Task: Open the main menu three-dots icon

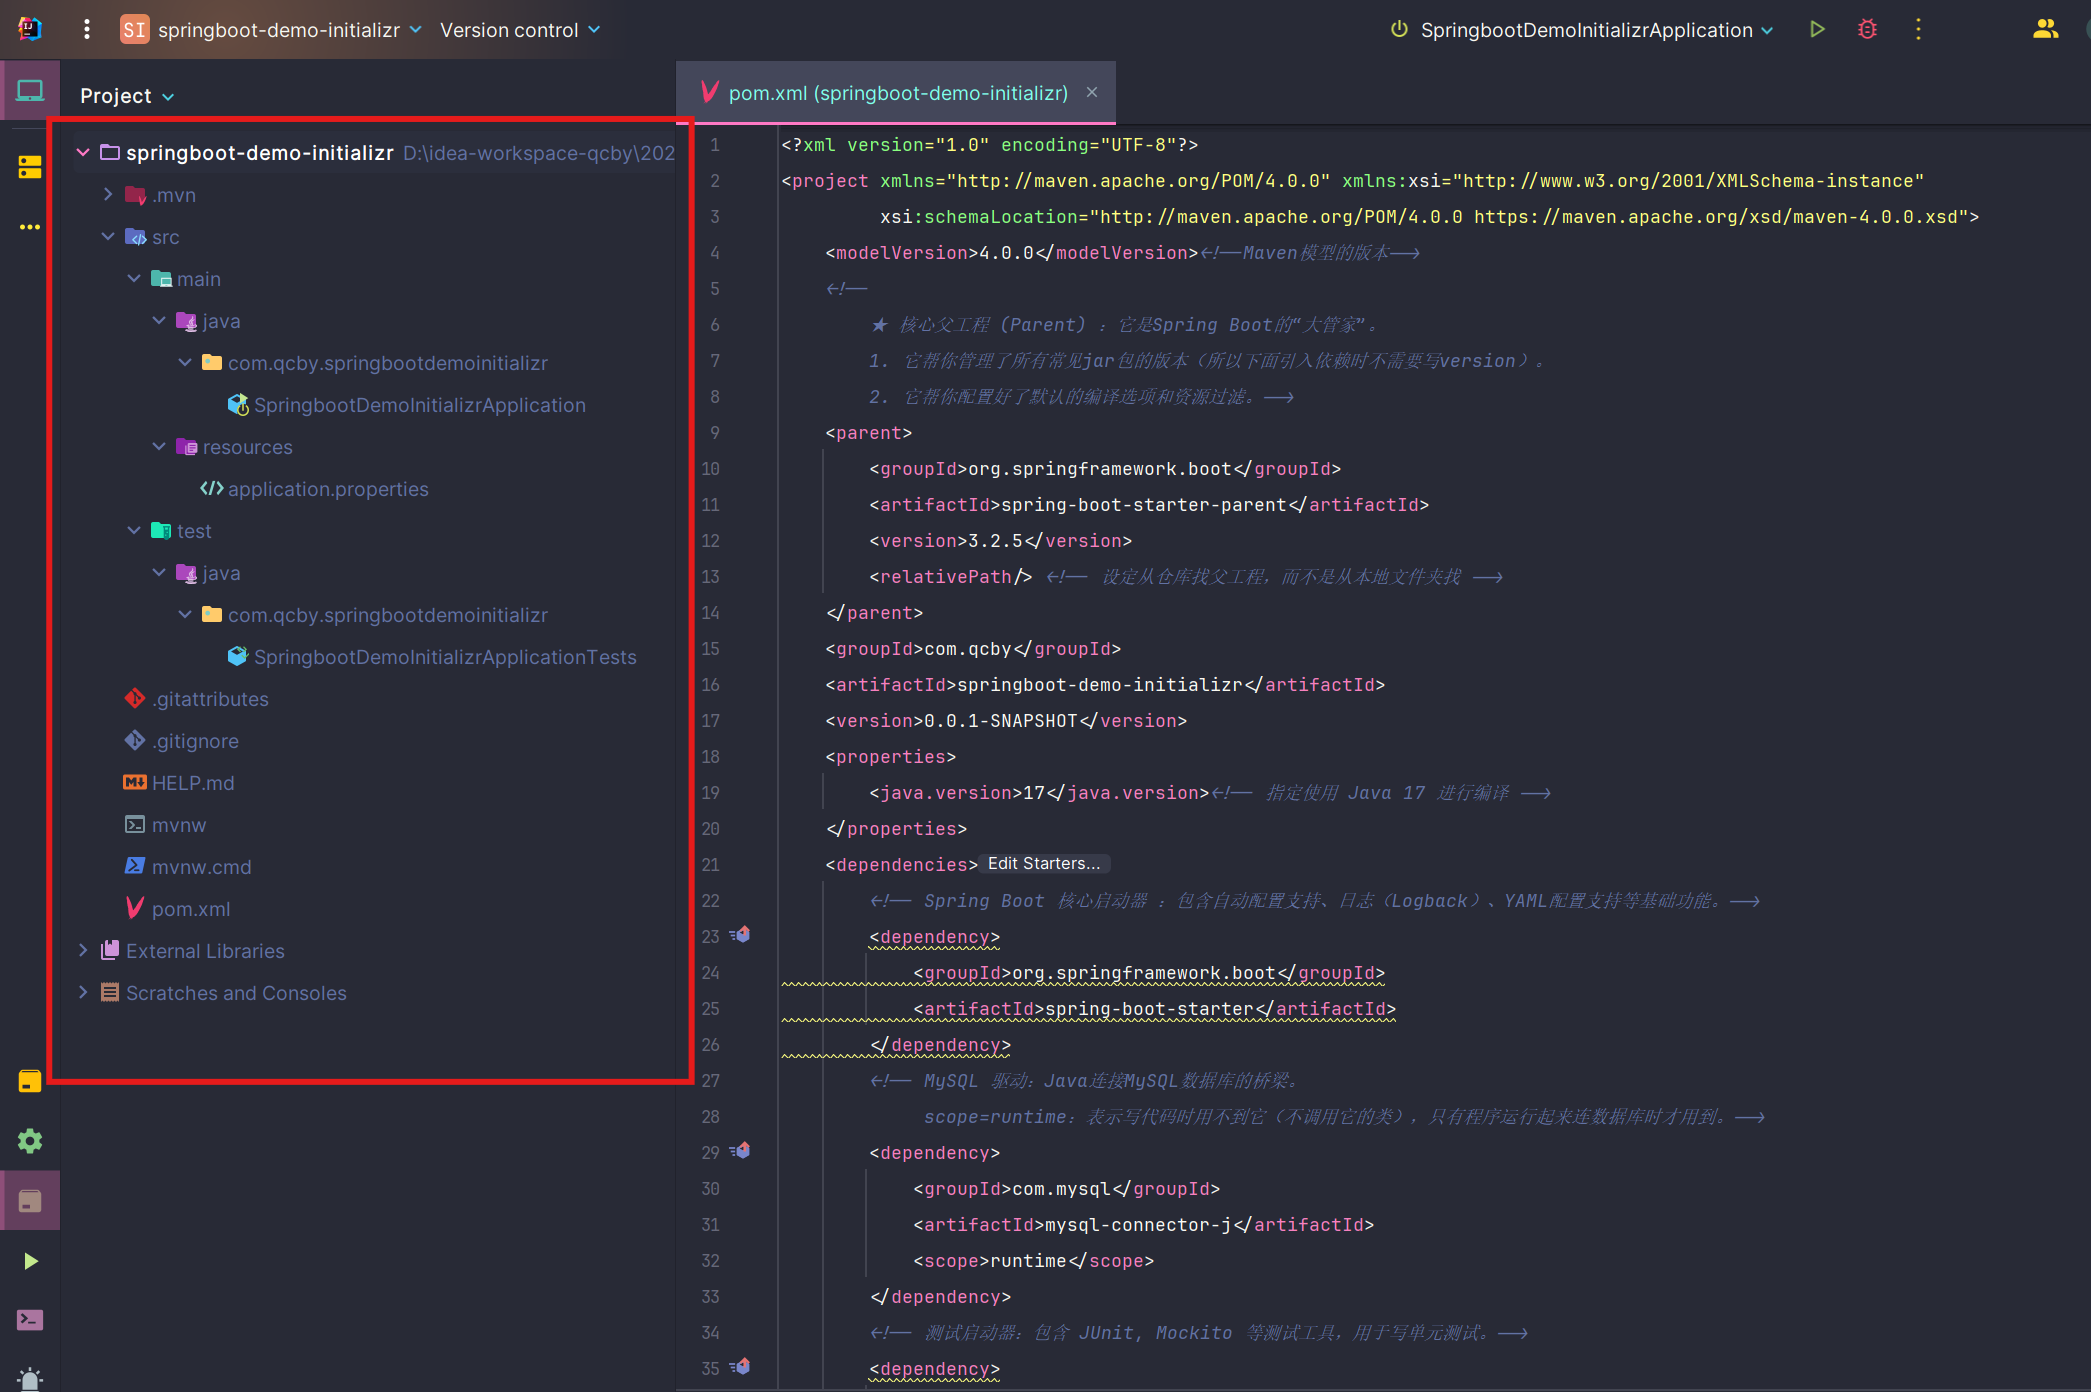Action: (x=87, y=30)
